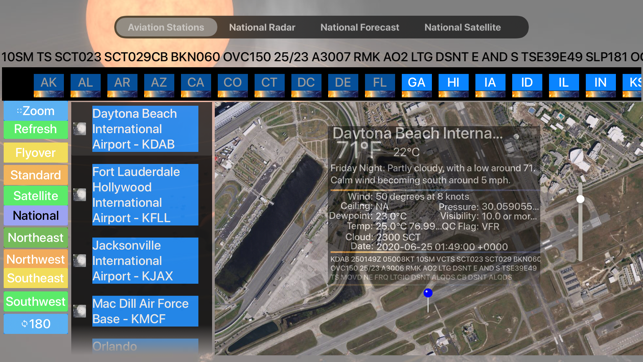Screen dimensions: 643x362
Task: Select Jacksonville International Airport - KJAX
Action: (x=145, y=261)
